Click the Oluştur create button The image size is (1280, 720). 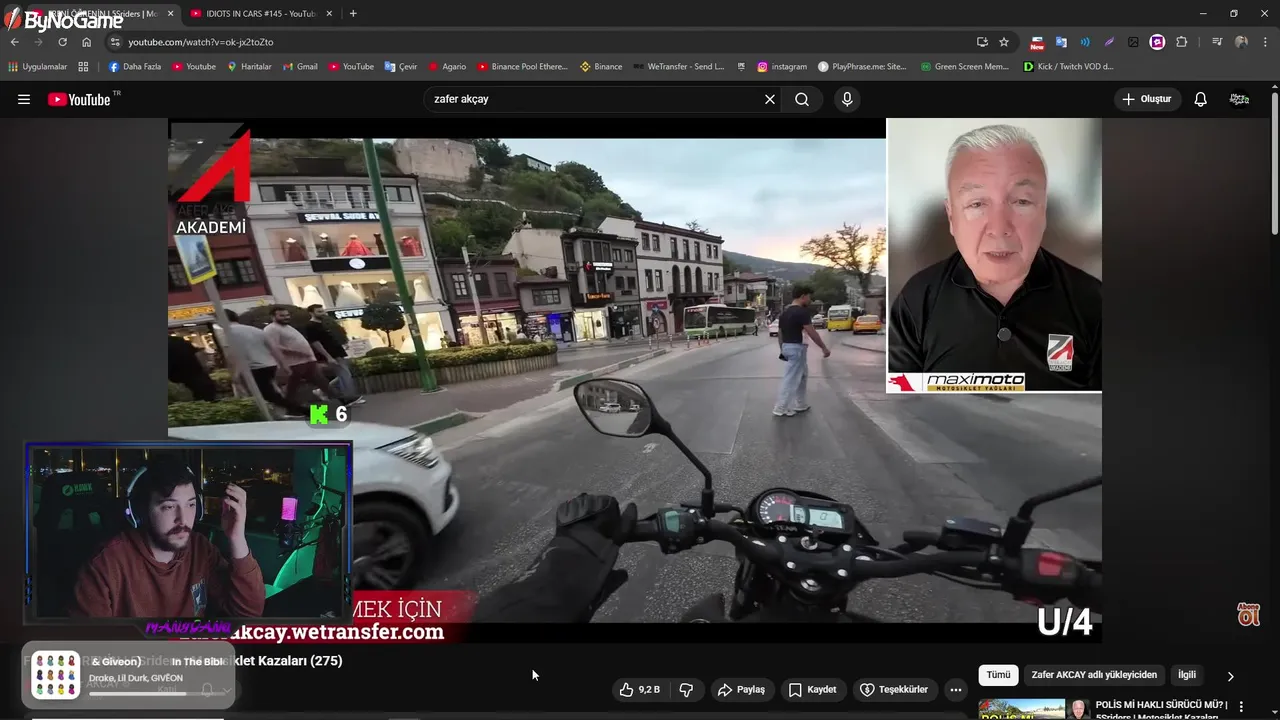(x=1147, y=99)
